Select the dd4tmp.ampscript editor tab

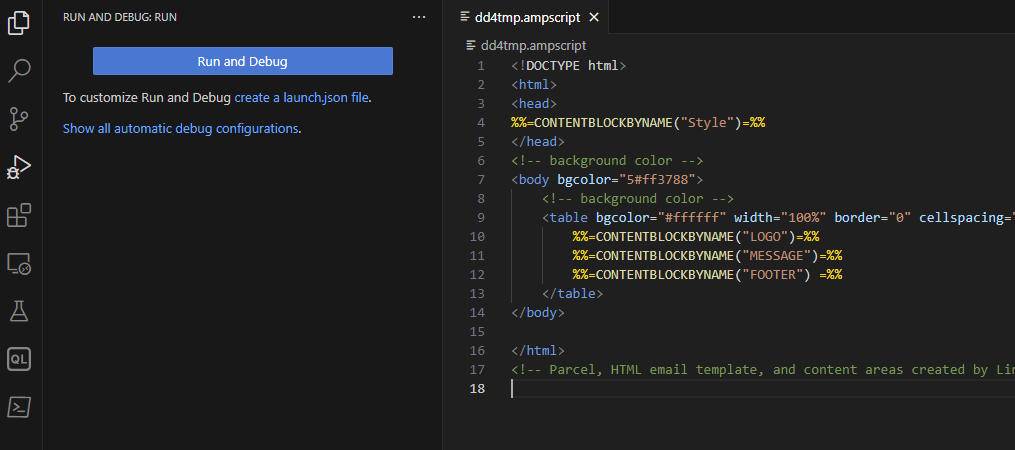[525, 17]
